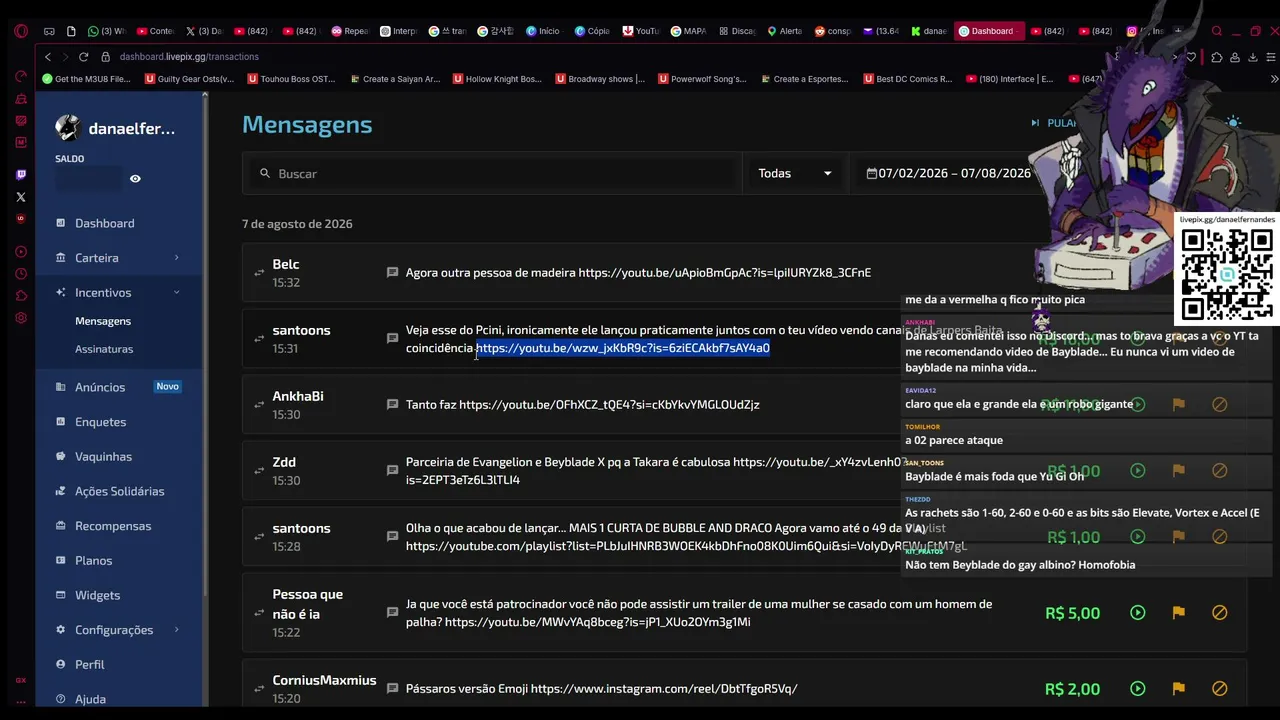Expand the Configurações submenu chevron
Viewport: 1280px width, 720px height.
click(x=176, y=630)
